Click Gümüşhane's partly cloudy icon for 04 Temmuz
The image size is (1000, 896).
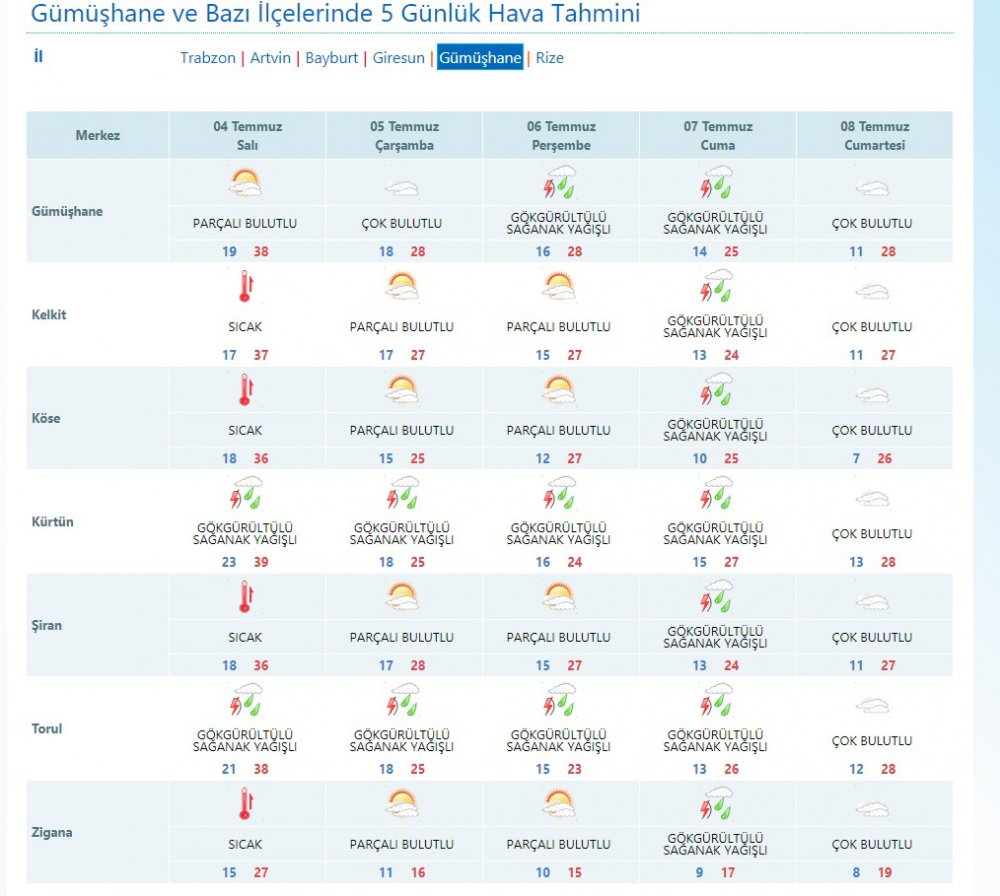coord(245,183)
